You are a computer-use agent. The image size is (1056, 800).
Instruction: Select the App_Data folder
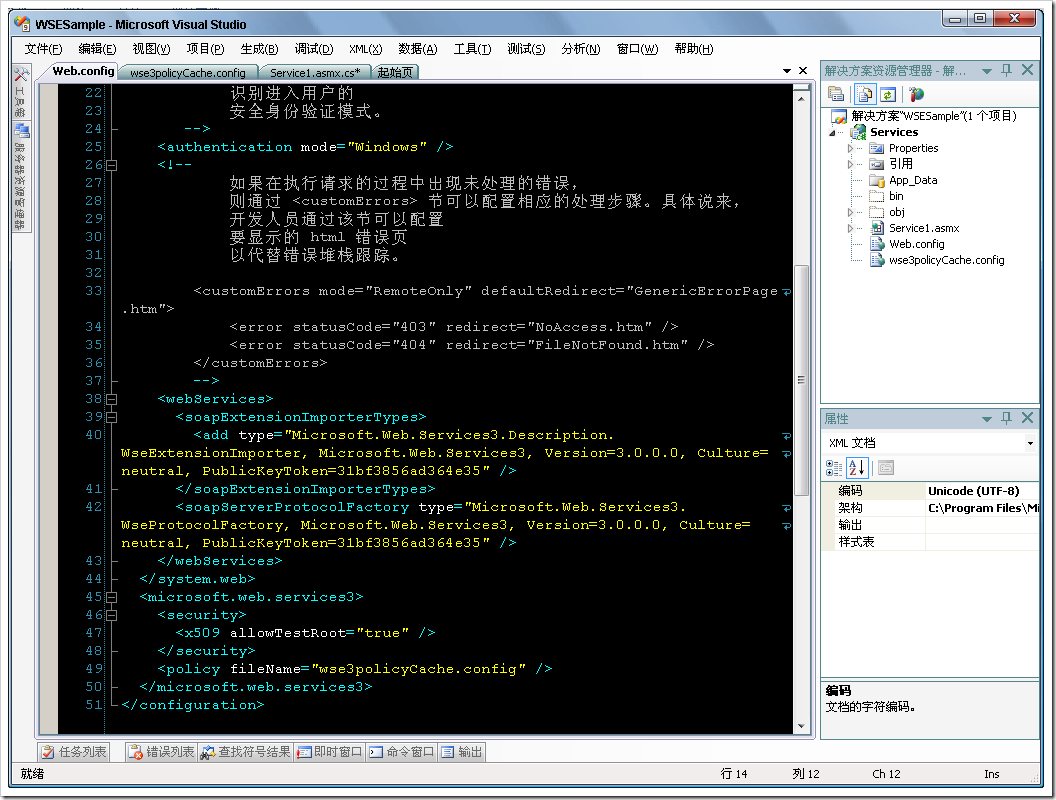tap(913, 180)
